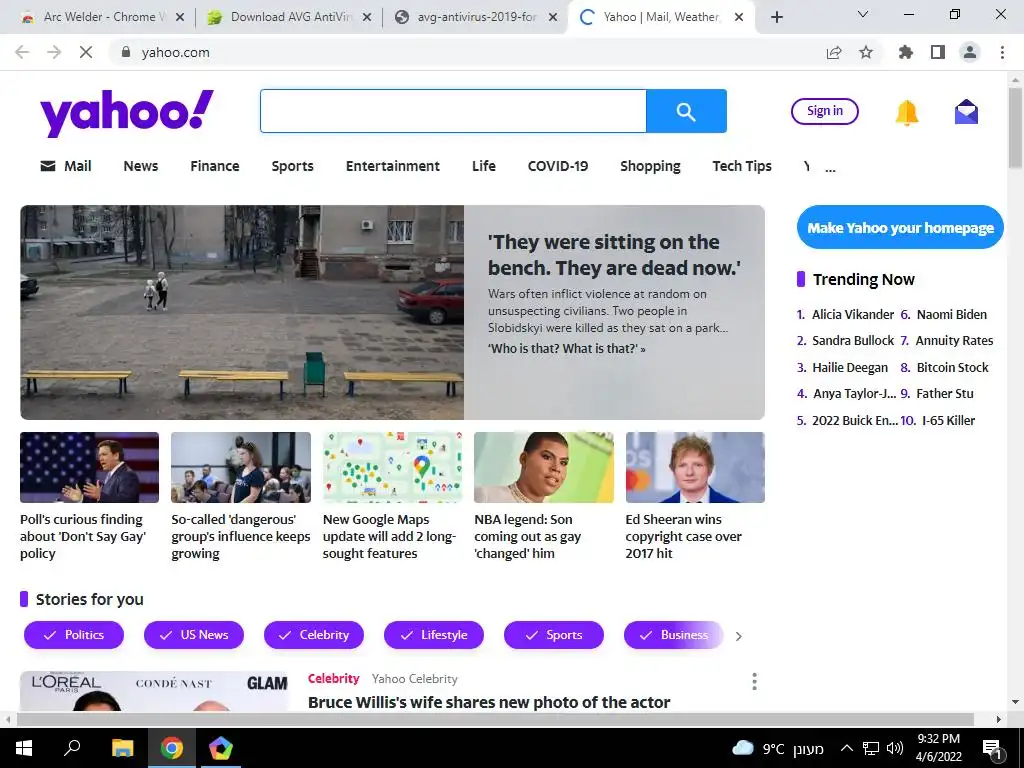This screenshot has width=1024, height=768.
Task: Open the park benches lead story image
Action: coord(242,312)
